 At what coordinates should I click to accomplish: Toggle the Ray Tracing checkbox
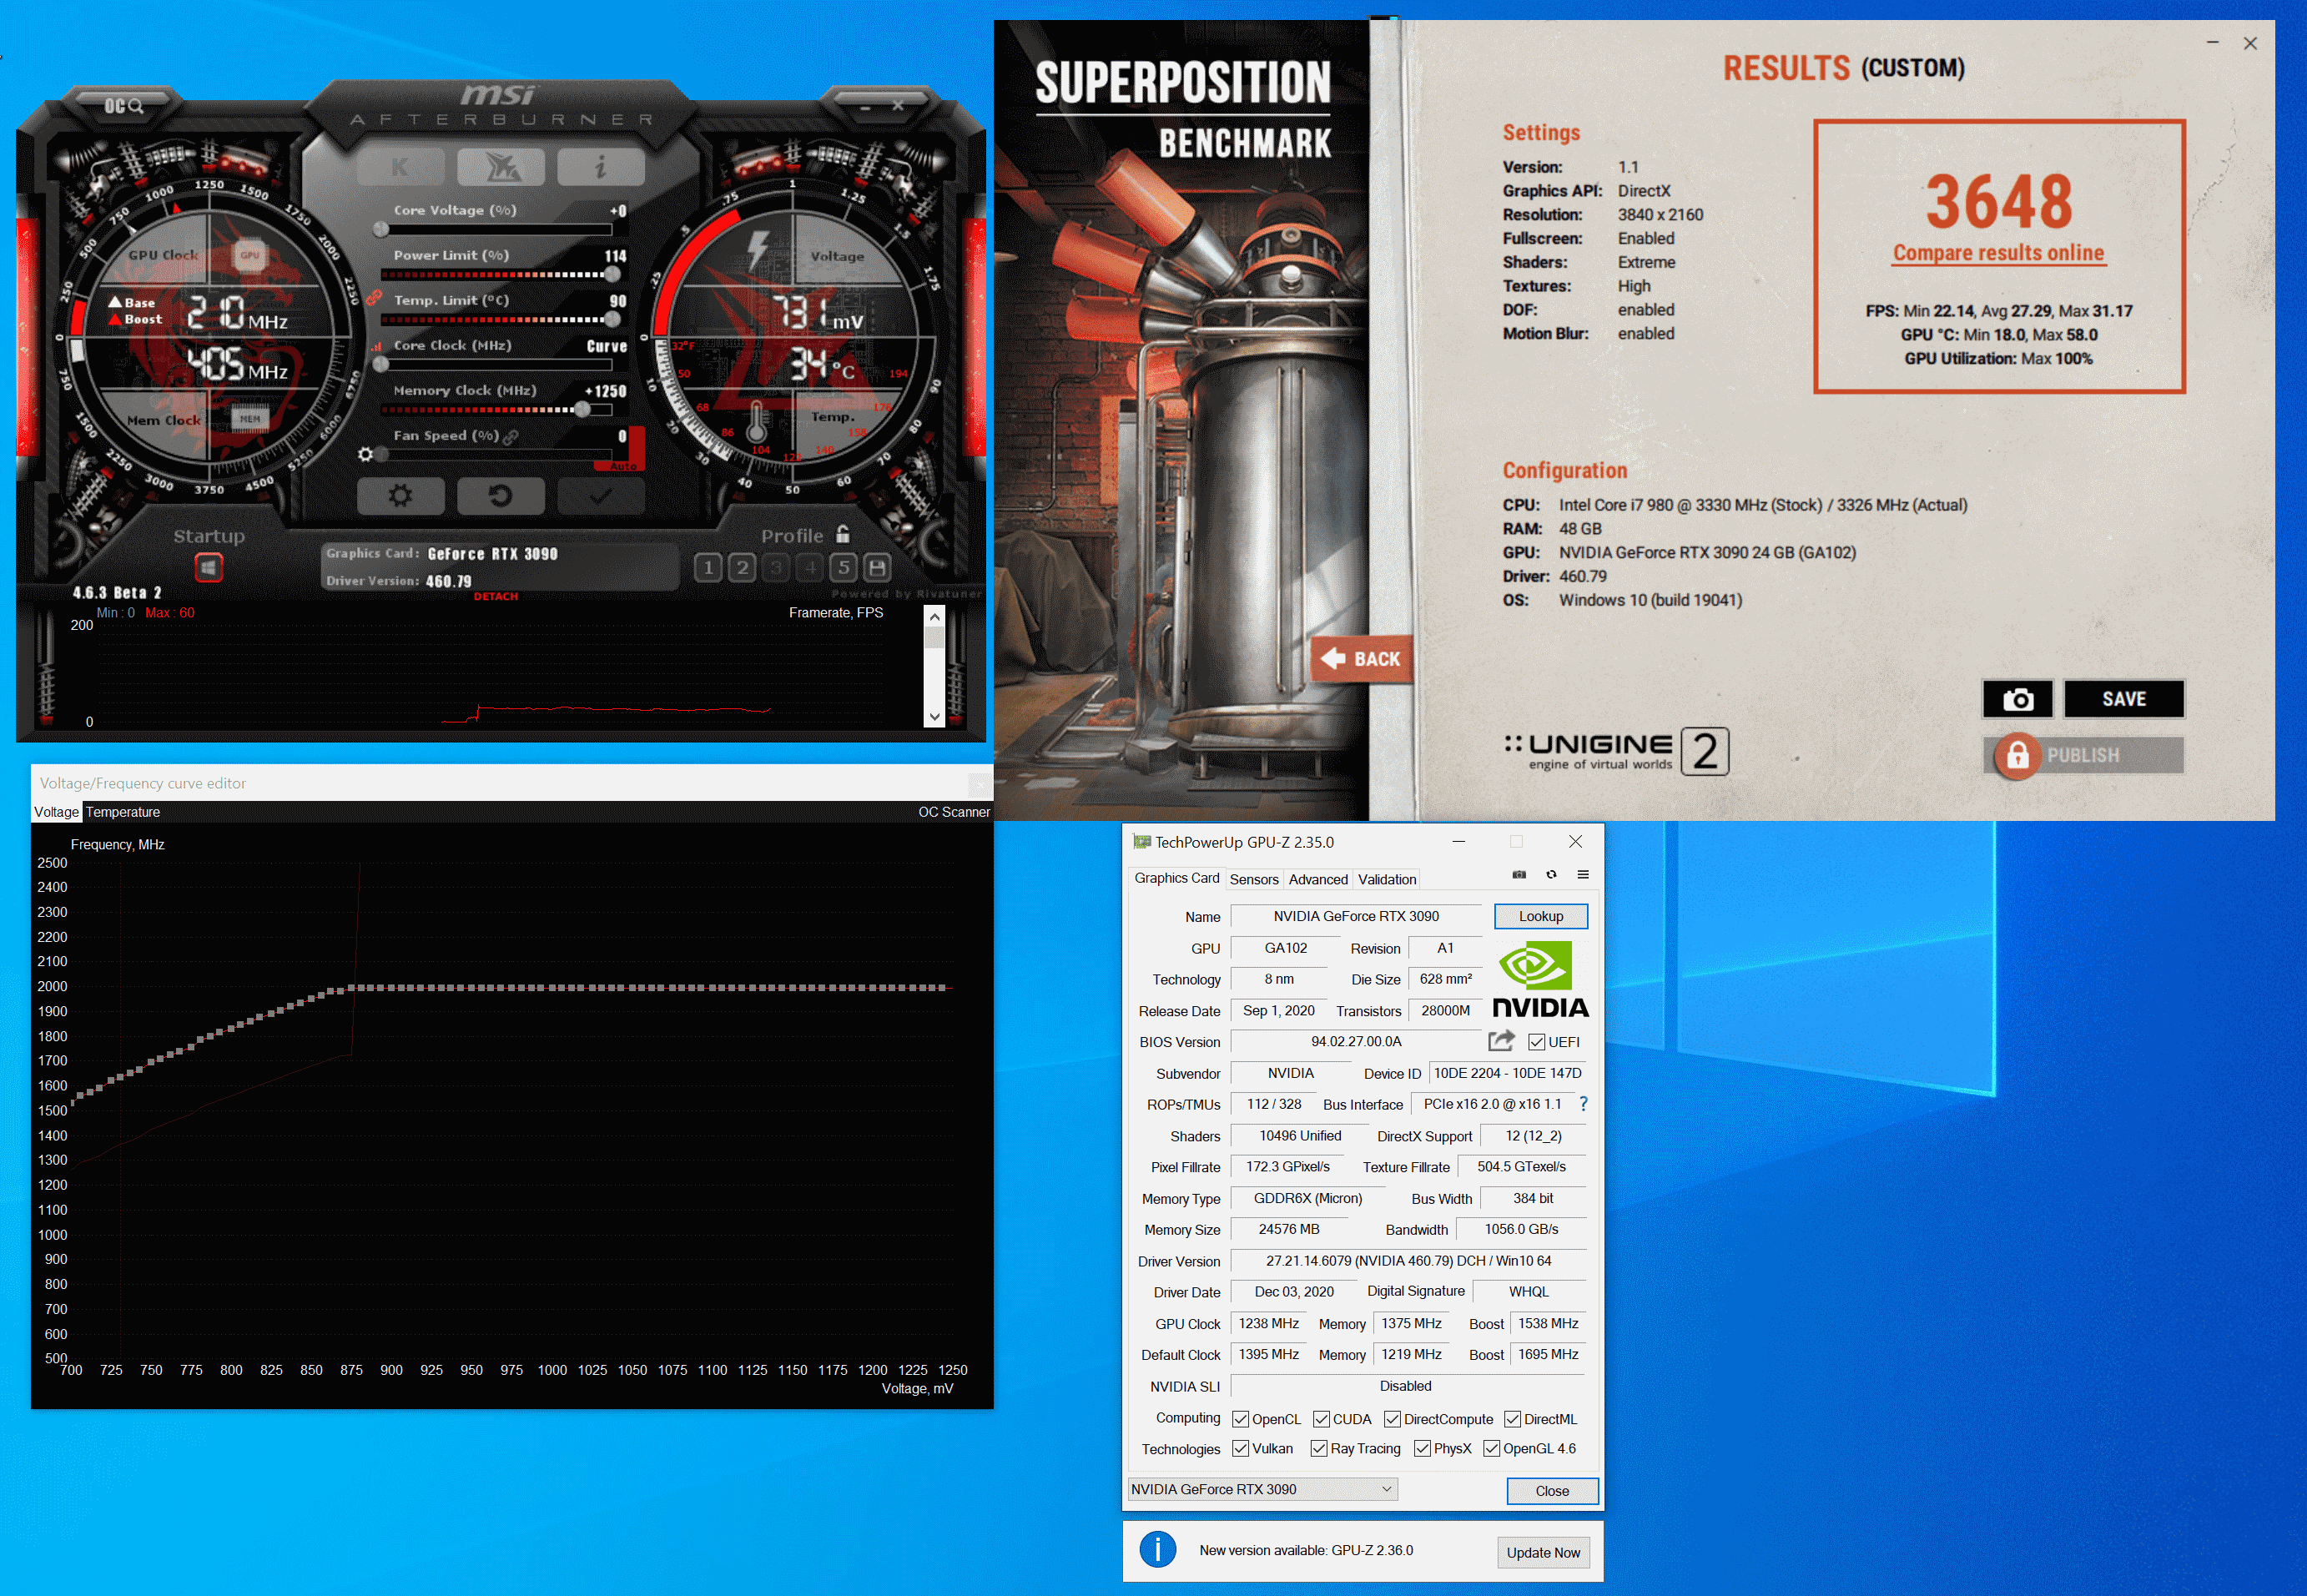pos(1319,1448)
